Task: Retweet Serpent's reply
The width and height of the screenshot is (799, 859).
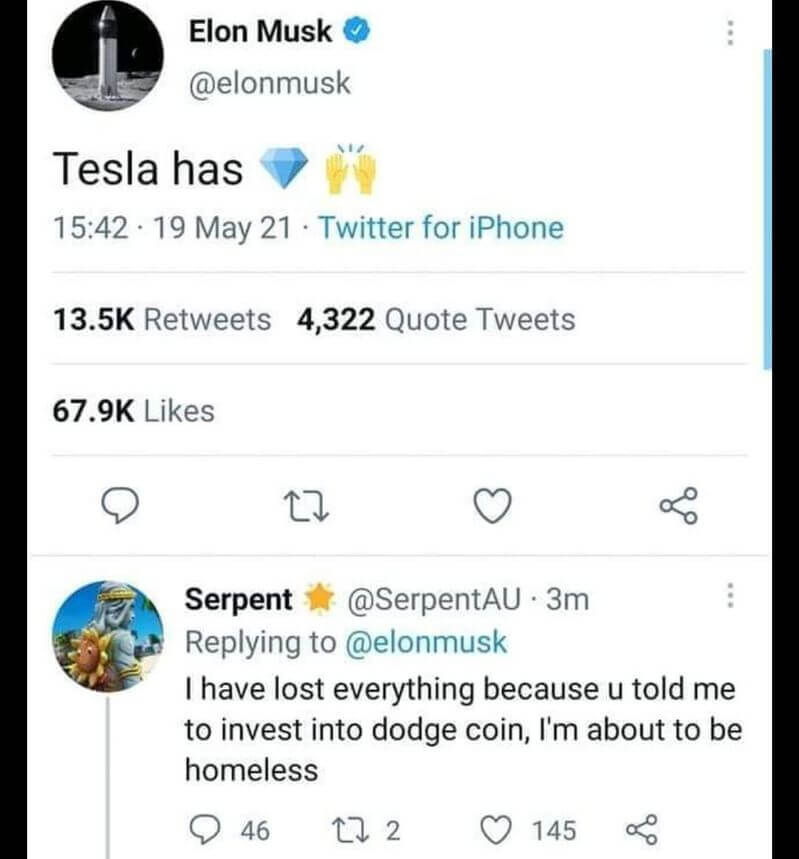Action: (343, 830)
